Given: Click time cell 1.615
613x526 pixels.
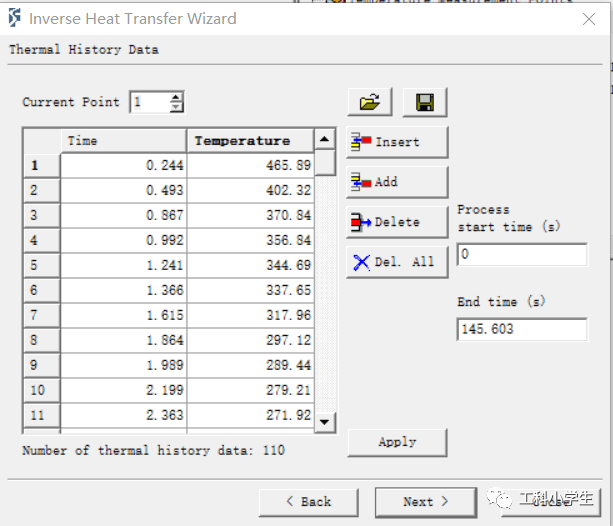Looking at the screenshot, I should tap(124, 316).
